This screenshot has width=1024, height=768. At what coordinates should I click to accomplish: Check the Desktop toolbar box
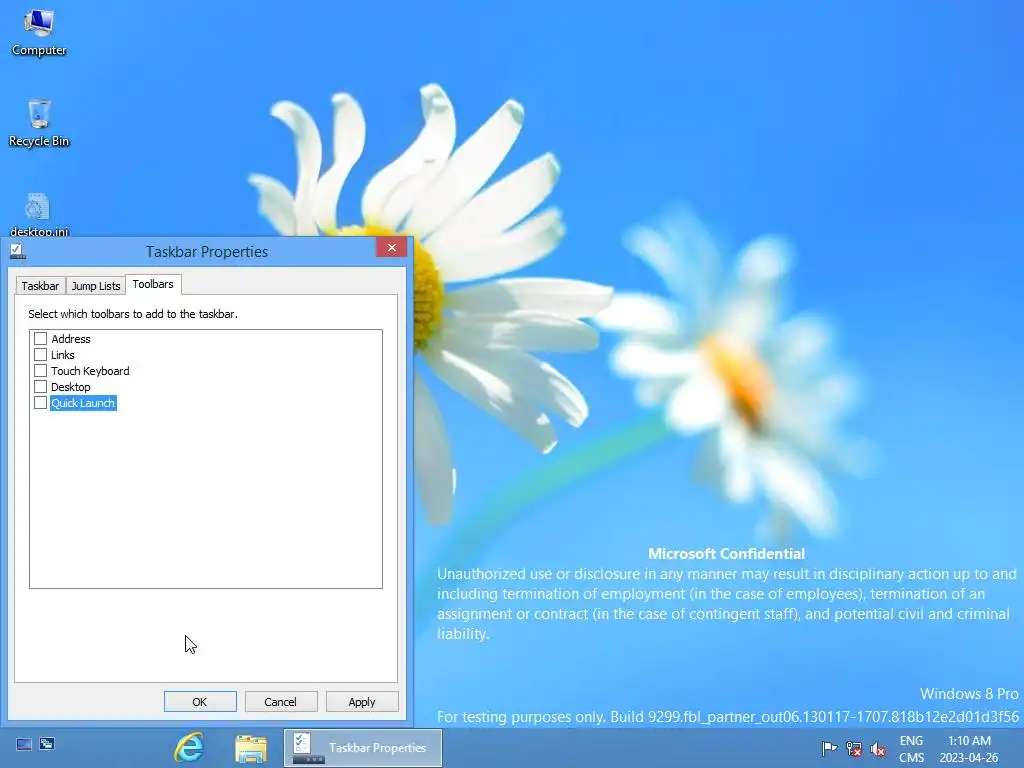40,387
